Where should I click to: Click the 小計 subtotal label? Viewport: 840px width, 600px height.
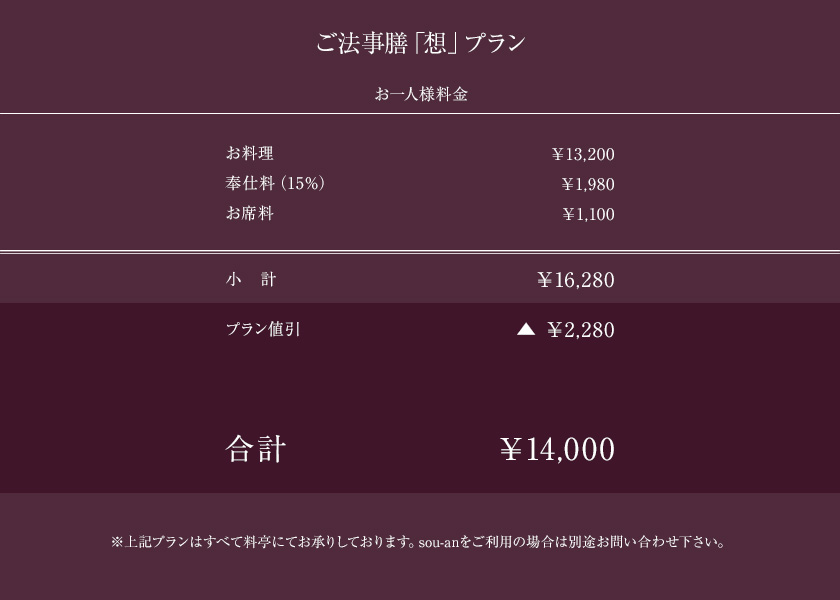[x=251, y=279]
